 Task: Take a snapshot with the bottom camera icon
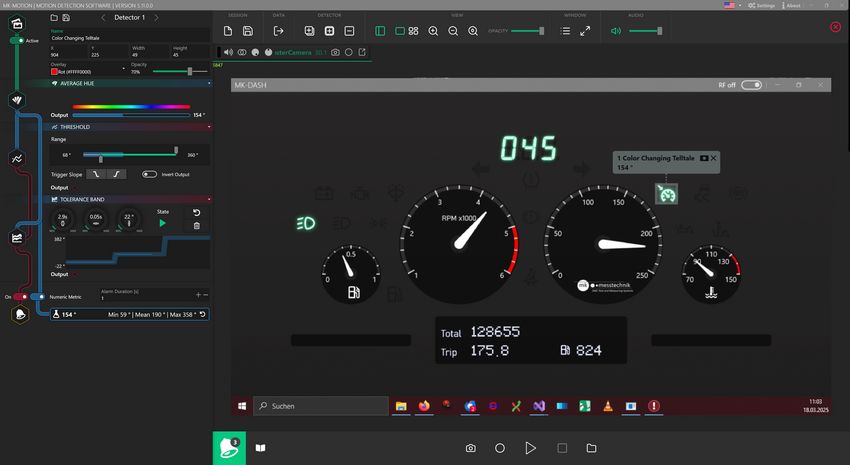coord(470,448)
